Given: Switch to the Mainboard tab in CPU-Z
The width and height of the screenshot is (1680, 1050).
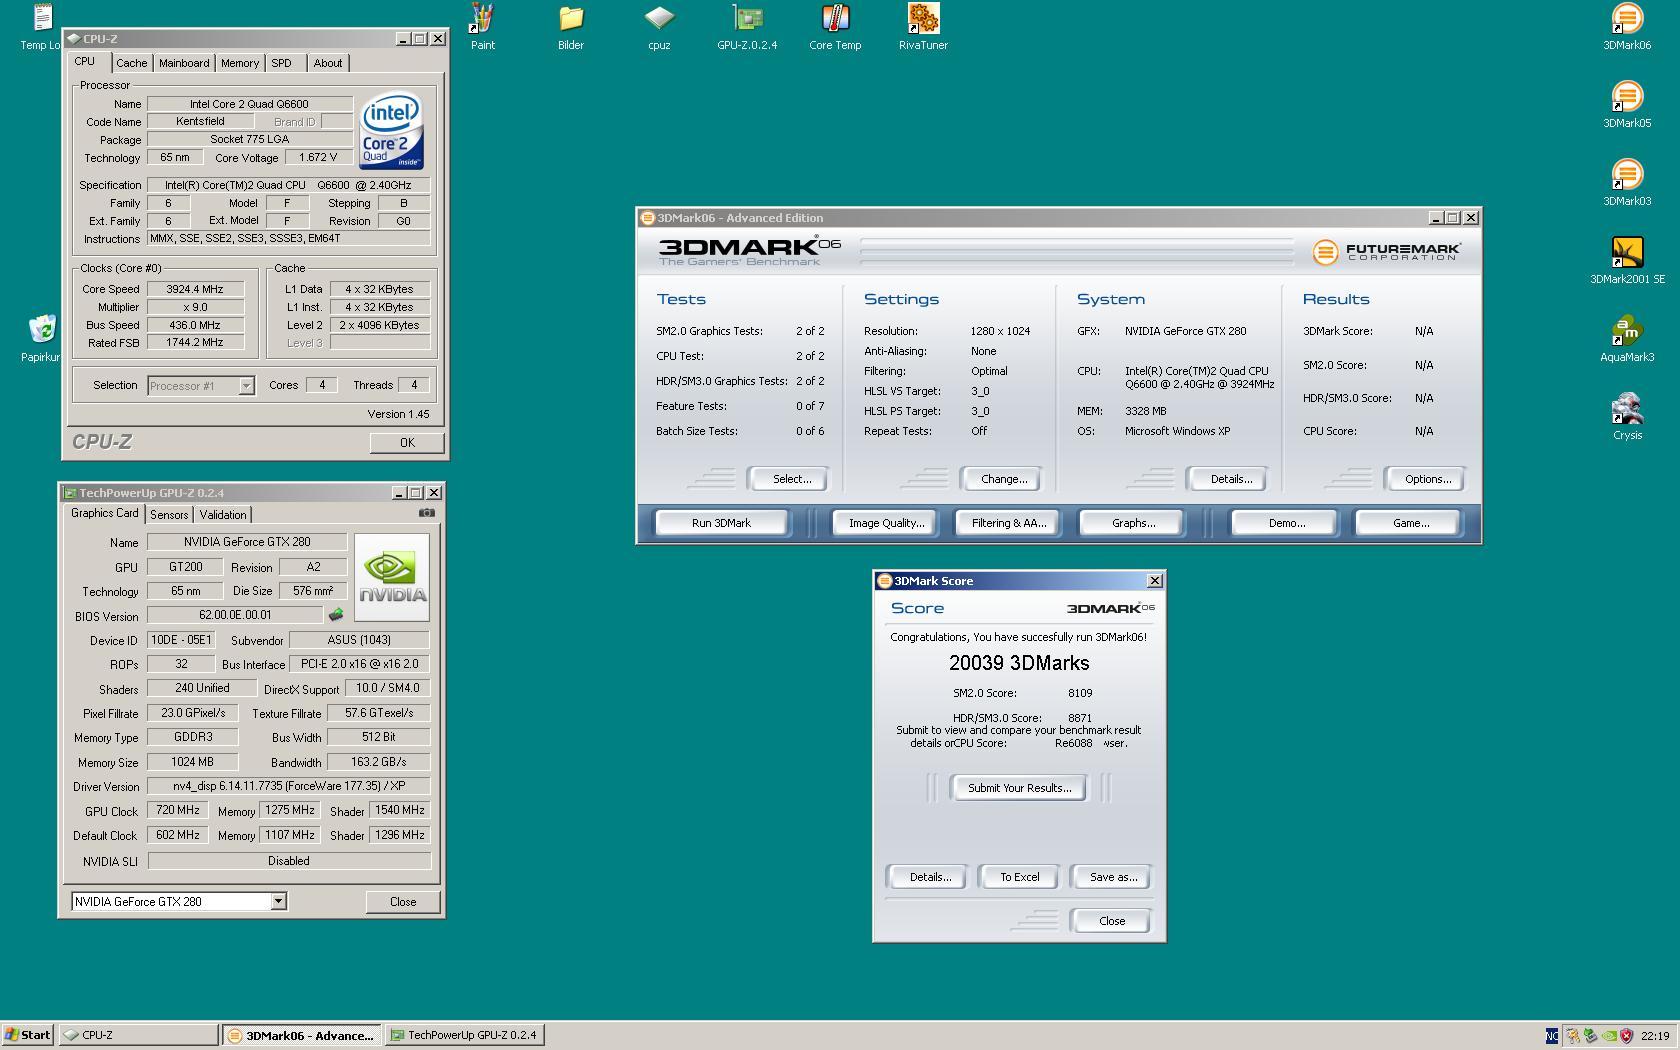Looking at the screenshot, I should click(184, 63).
